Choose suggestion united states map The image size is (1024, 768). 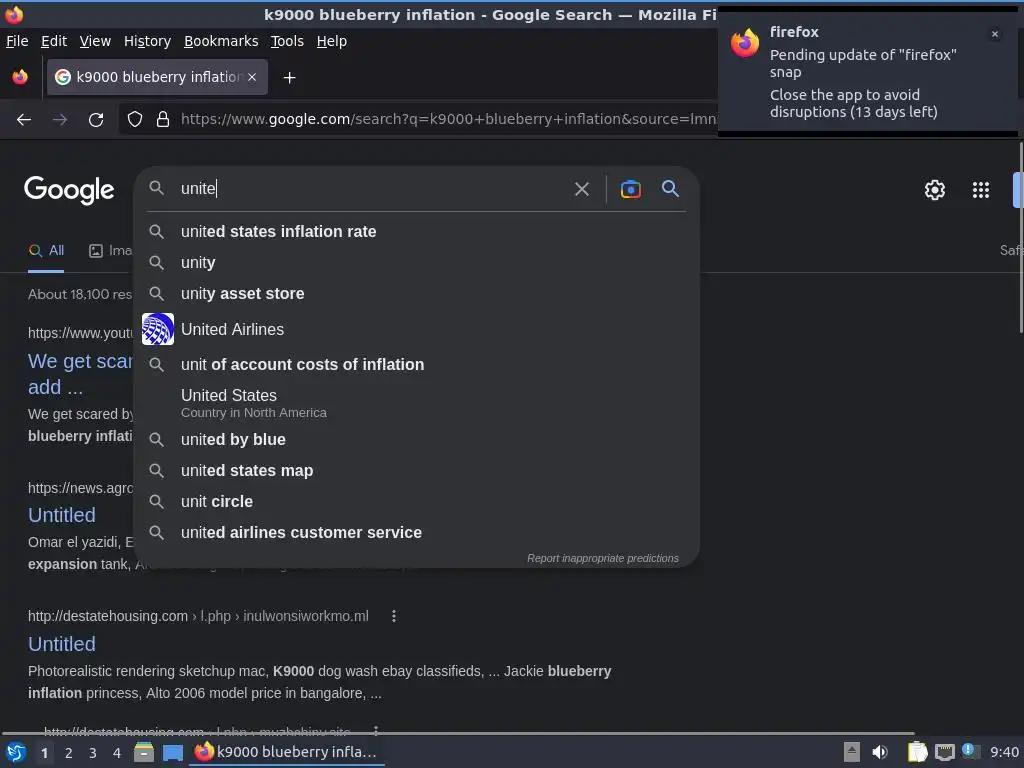(417, 470)
